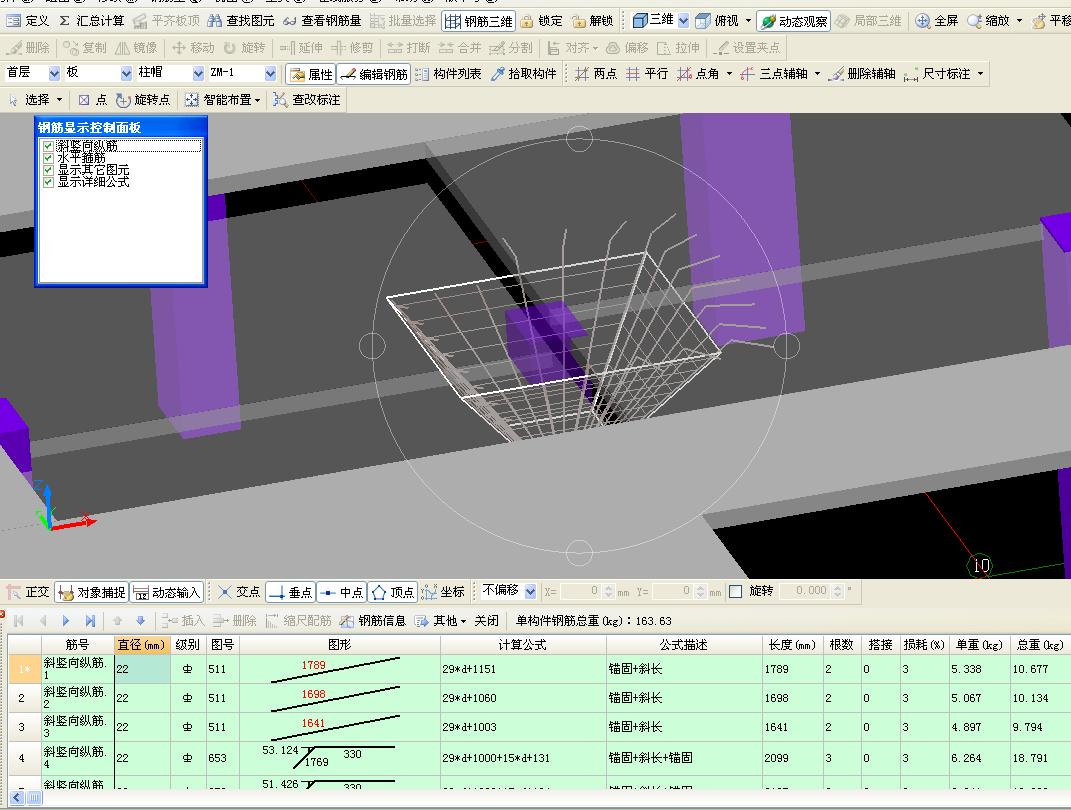Toggle 交点 intersection snap

point(238,592)
